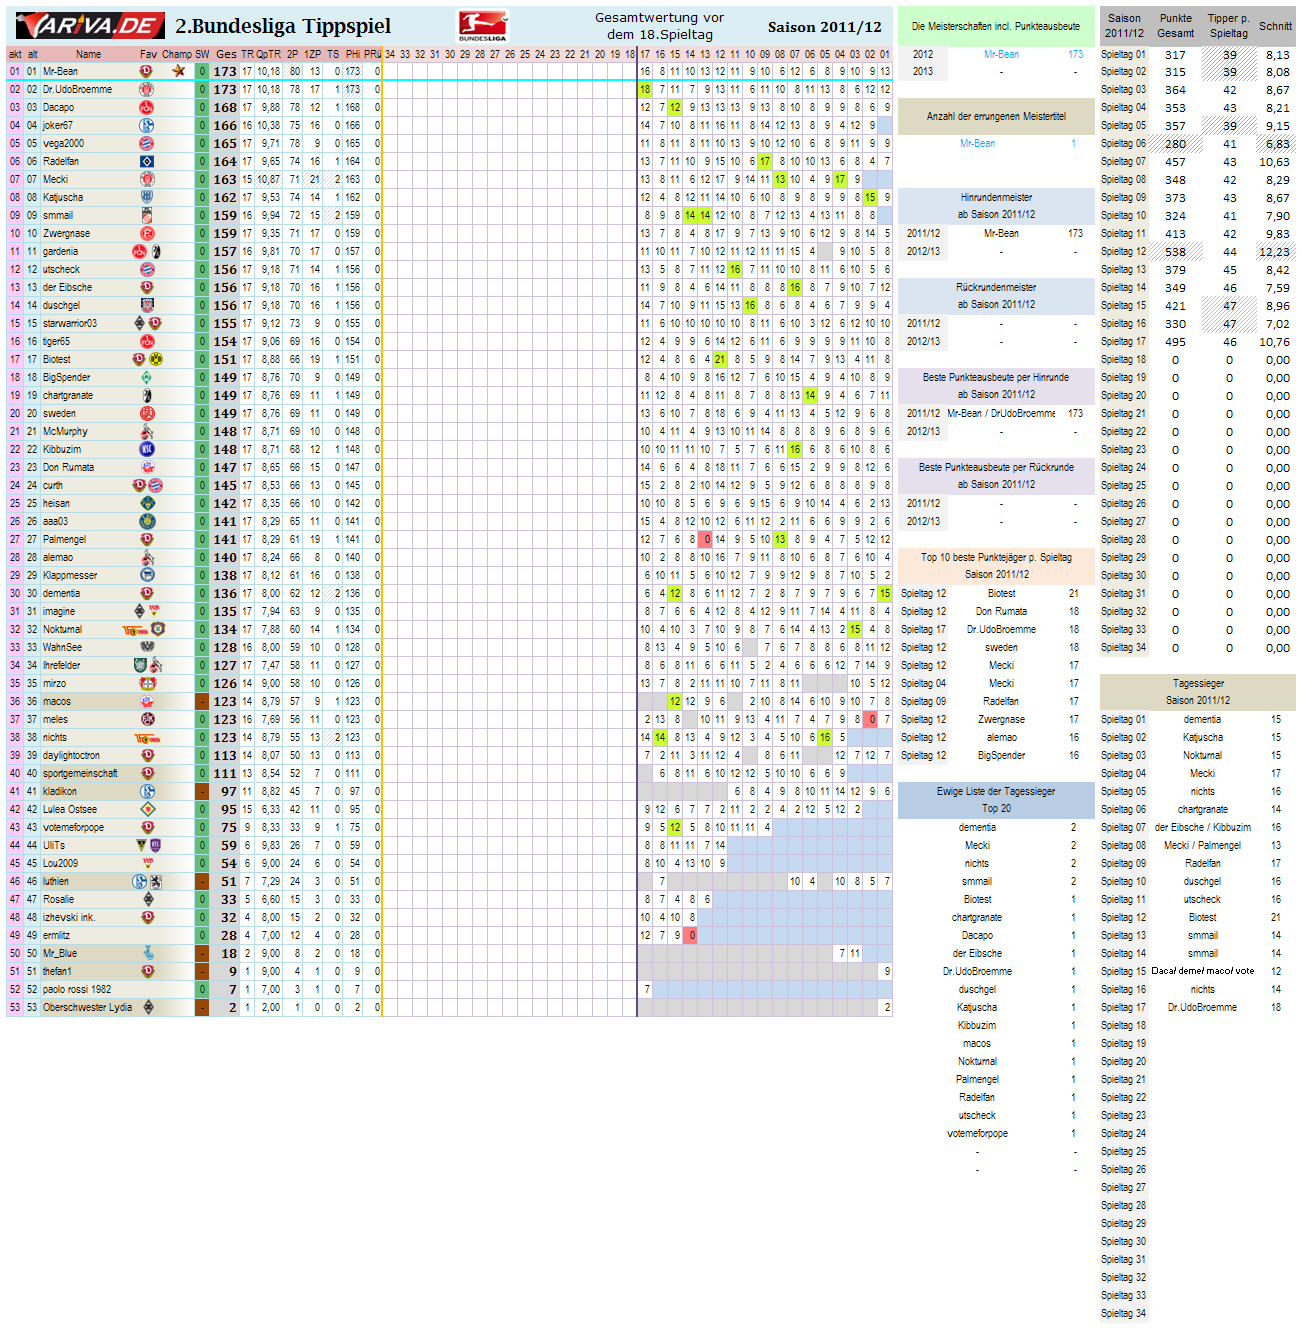Click the 'QpTR' column header

pyautogui.click(x=268, y=54)
